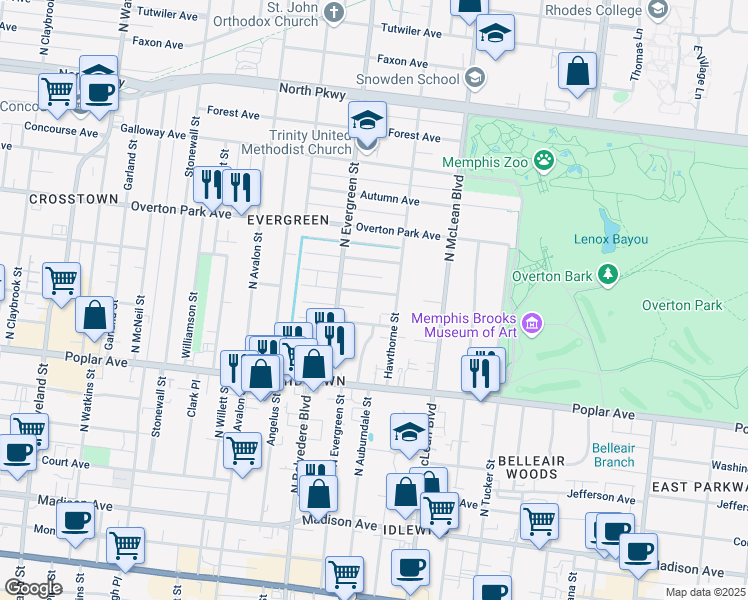The image size is (748, 600).
Task: Click the N McLean Blvd street label
Action: (x=454, y=218)
